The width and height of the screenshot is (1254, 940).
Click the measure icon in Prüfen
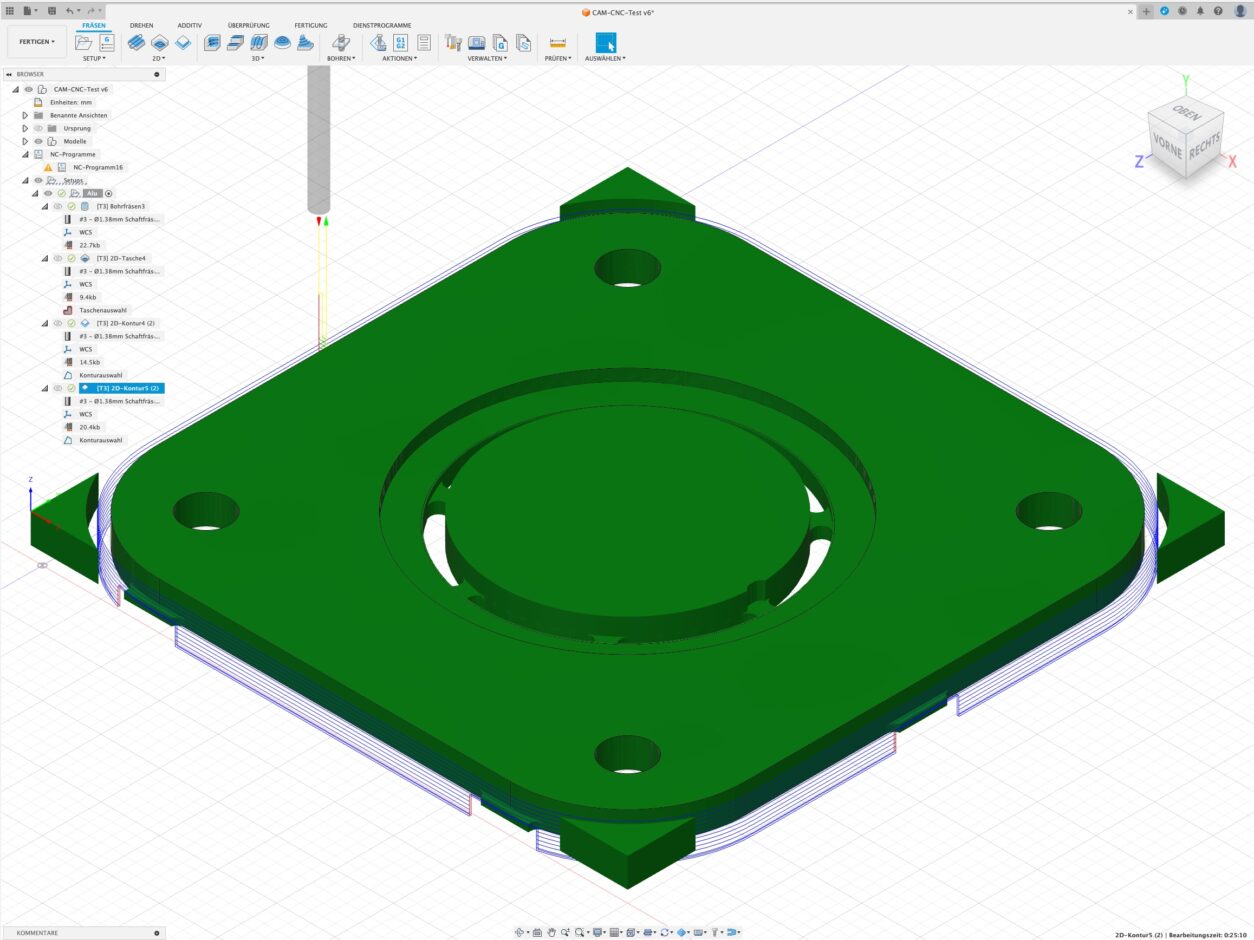point(557,42)
